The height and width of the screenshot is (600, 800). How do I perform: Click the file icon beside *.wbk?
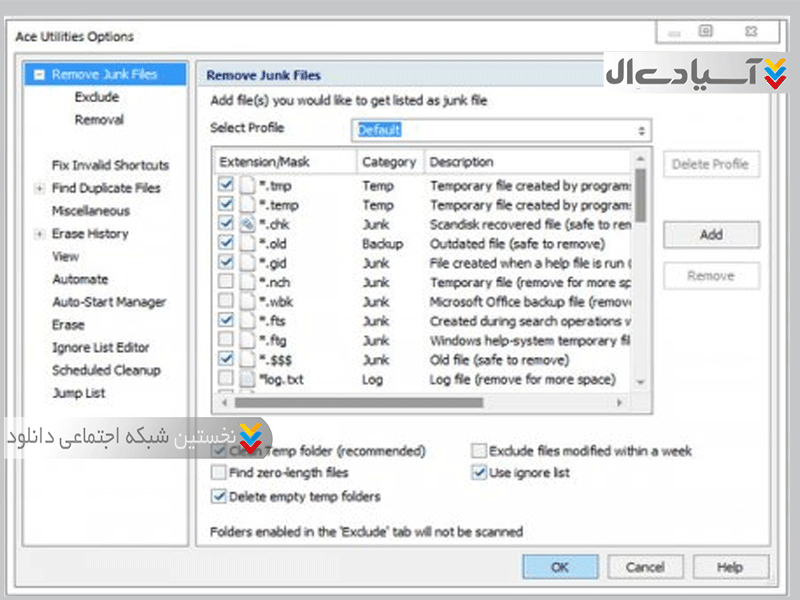(x=247, y=302)
